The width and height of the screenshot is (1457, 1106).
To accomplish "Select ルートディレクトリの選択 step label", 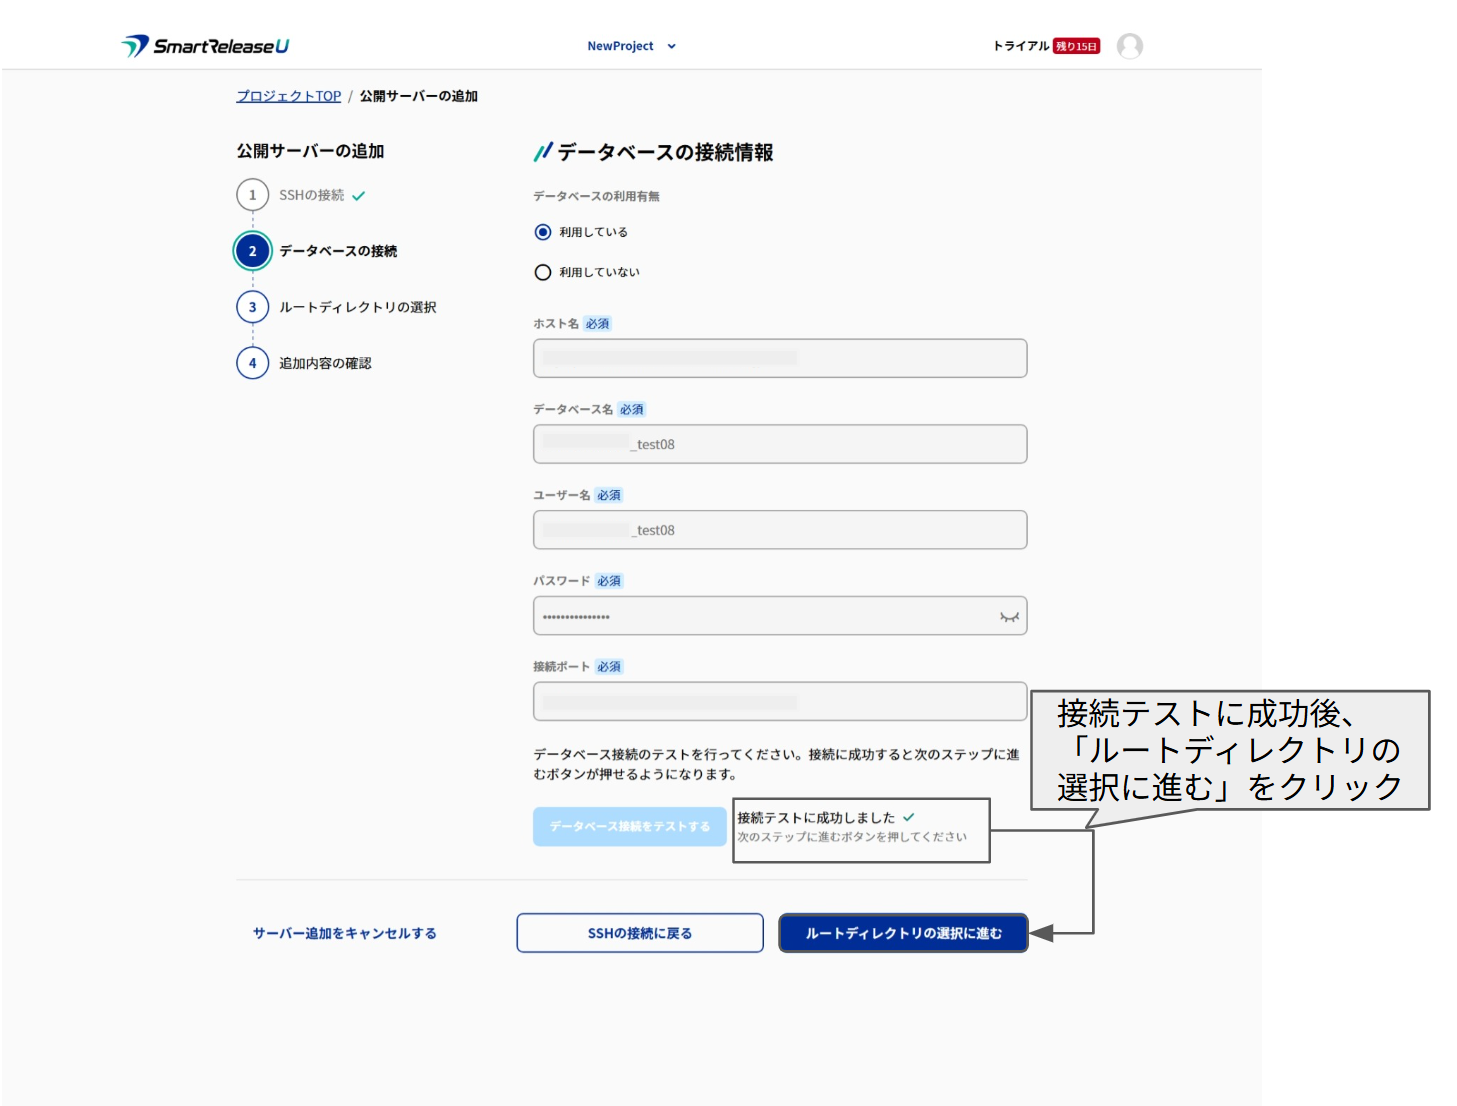I will (357, 307).
